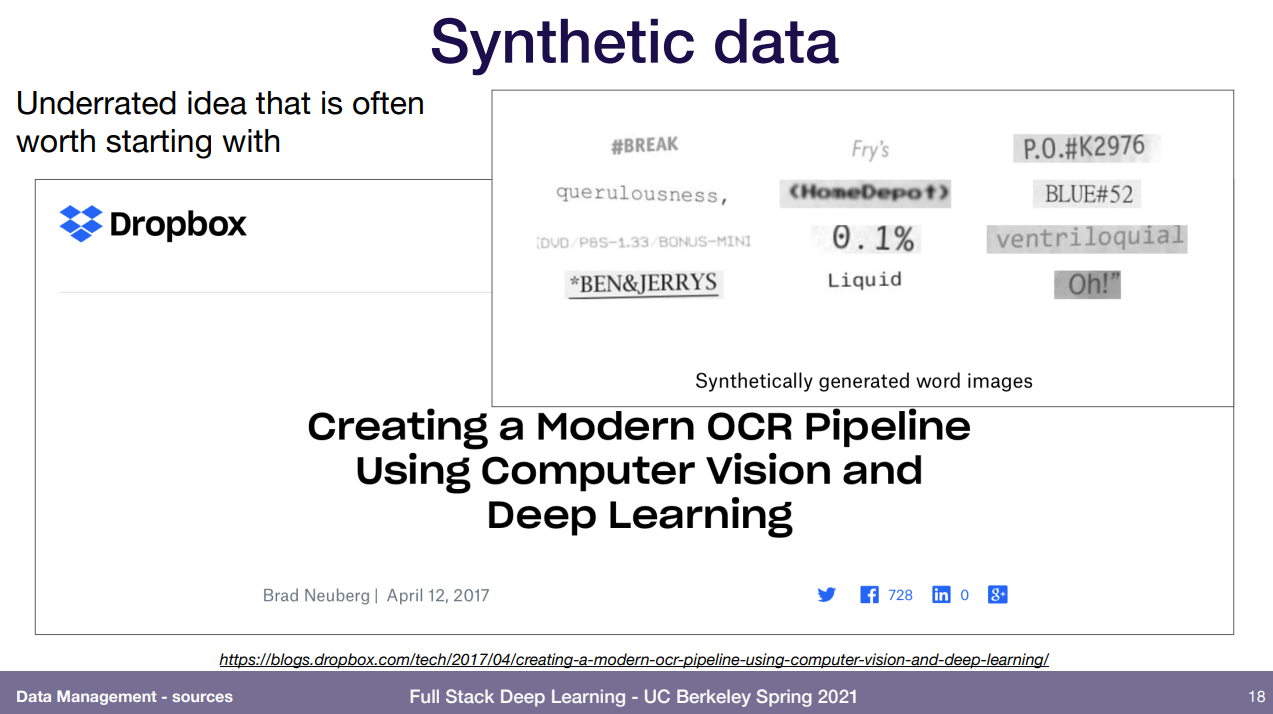Click the date April 12, 2017
Viewport: 1273px width, 714px height.
pyautogui.click(x=438, y=595)
